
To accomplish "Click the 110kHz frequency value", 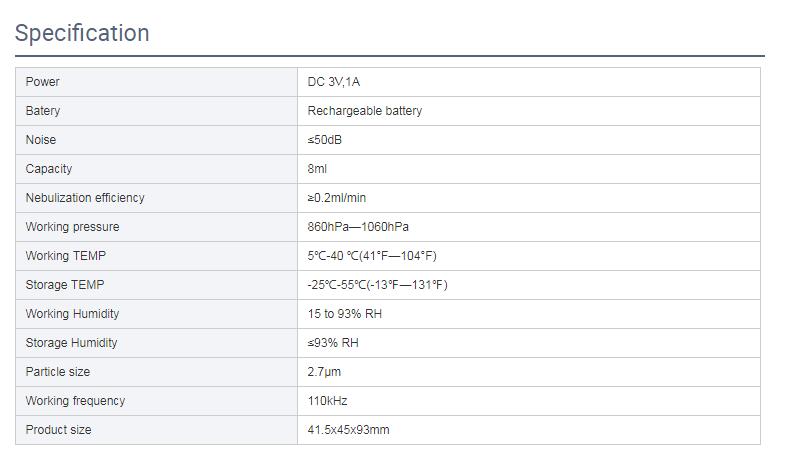I will pyautogui.click(x=327, y=401).
